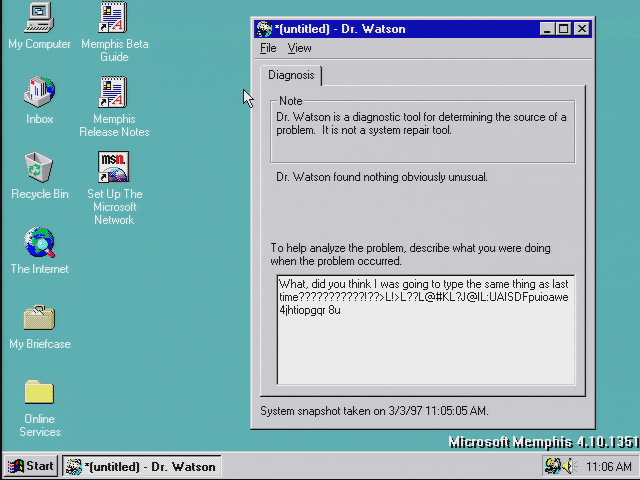Minimize the Dr. Watson window
The image size is (640, 480).
click(x=547, y=29)
